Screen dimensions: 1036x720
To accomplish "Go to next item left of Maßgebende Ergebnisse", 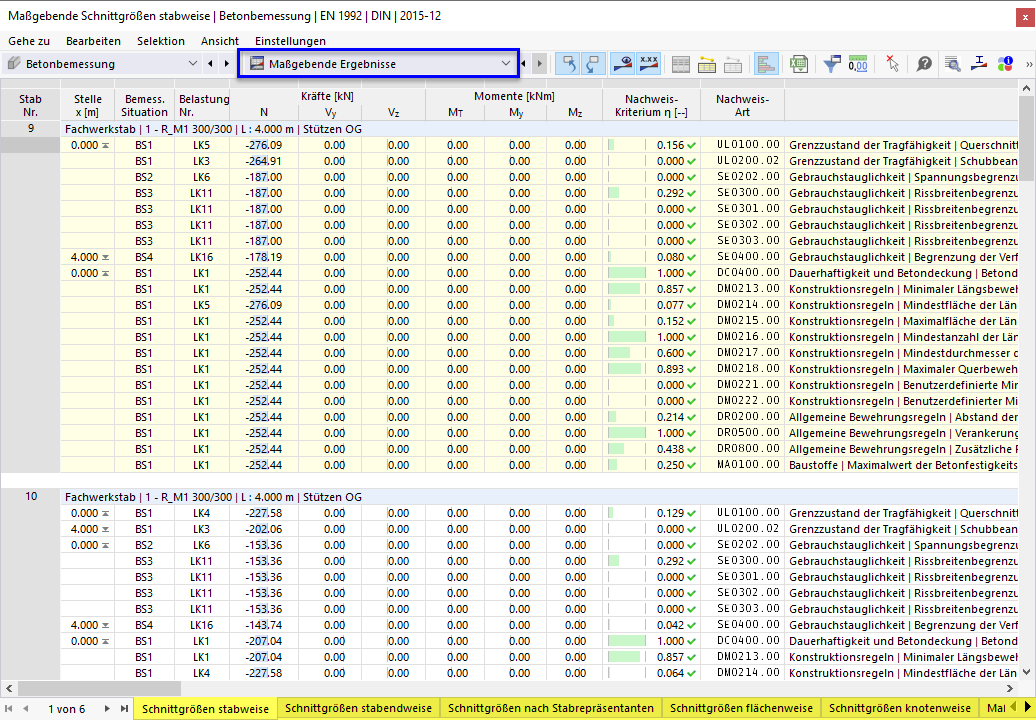I will click(x=227, y=64).
